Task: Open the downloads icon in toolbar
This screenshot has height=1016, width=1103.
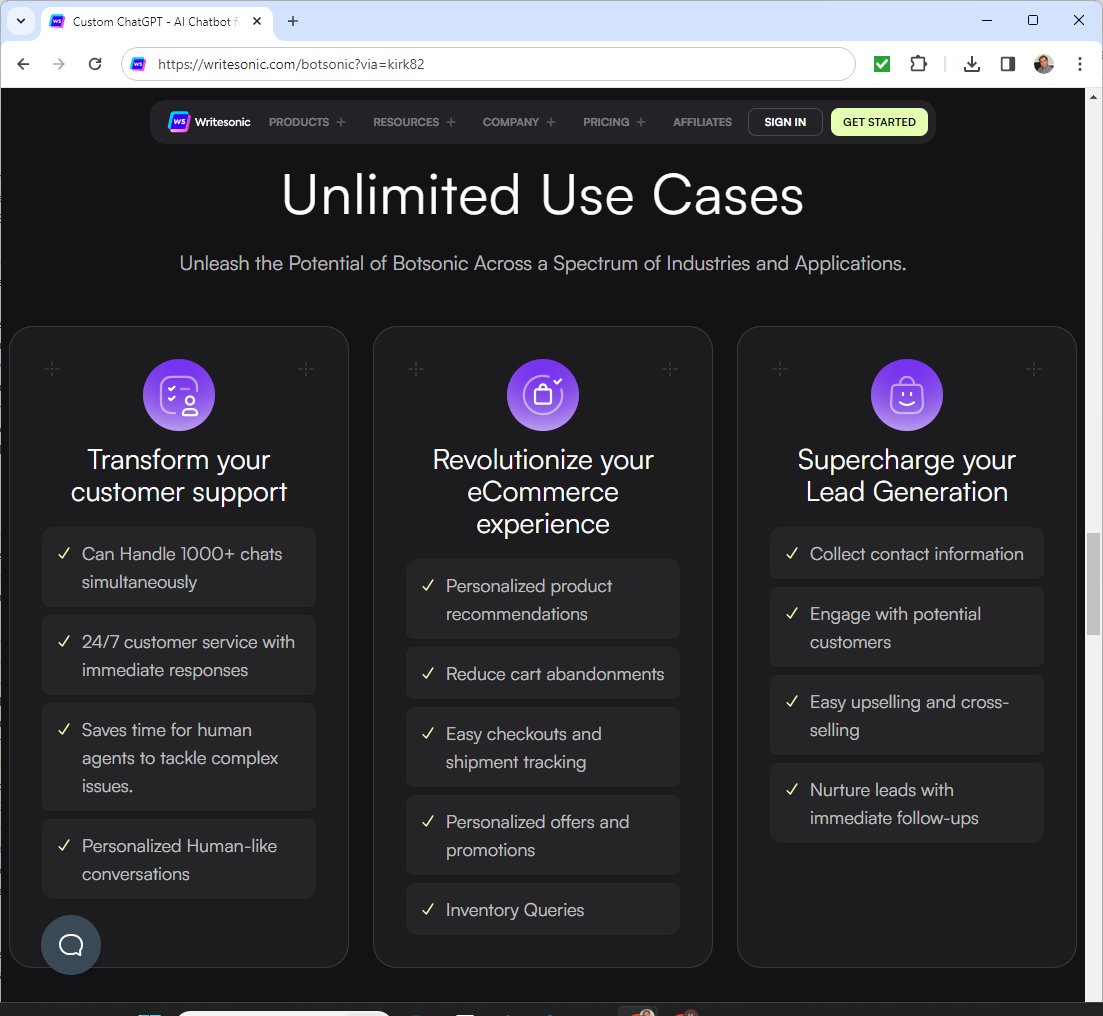Action: [971, 64]
